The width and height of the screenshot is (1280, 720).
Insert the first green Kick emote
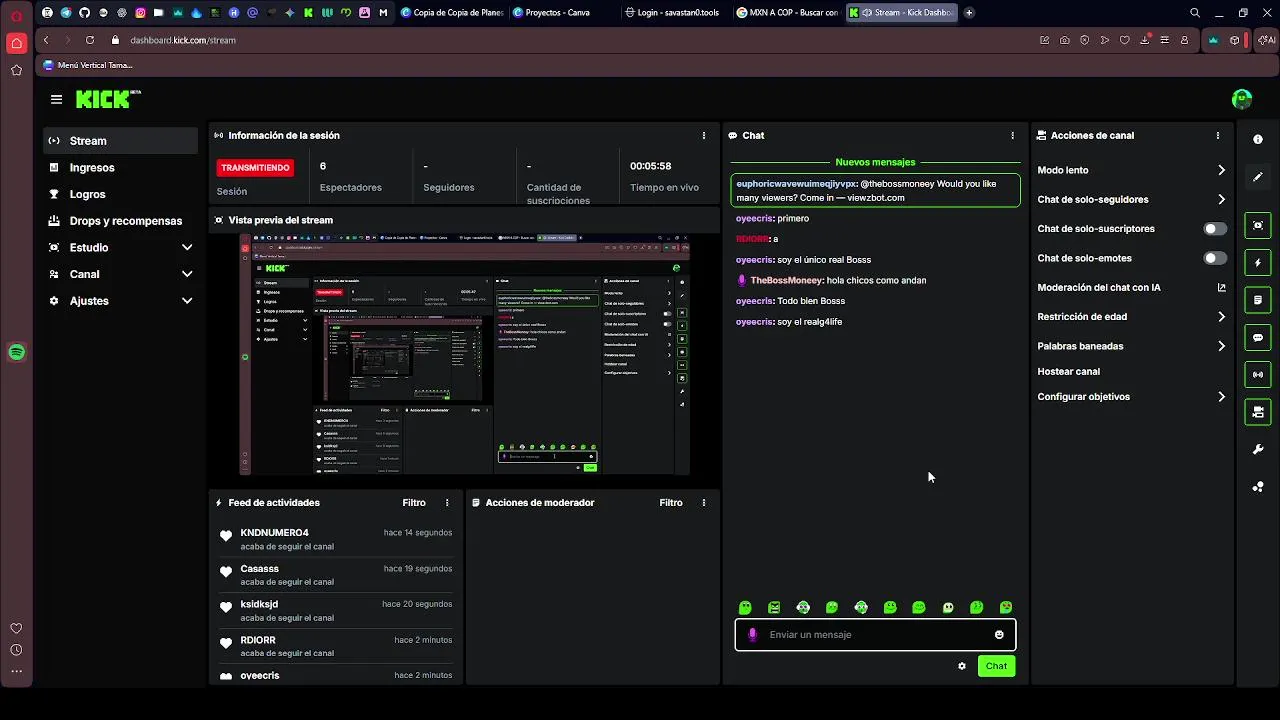[x=745, y=607]
